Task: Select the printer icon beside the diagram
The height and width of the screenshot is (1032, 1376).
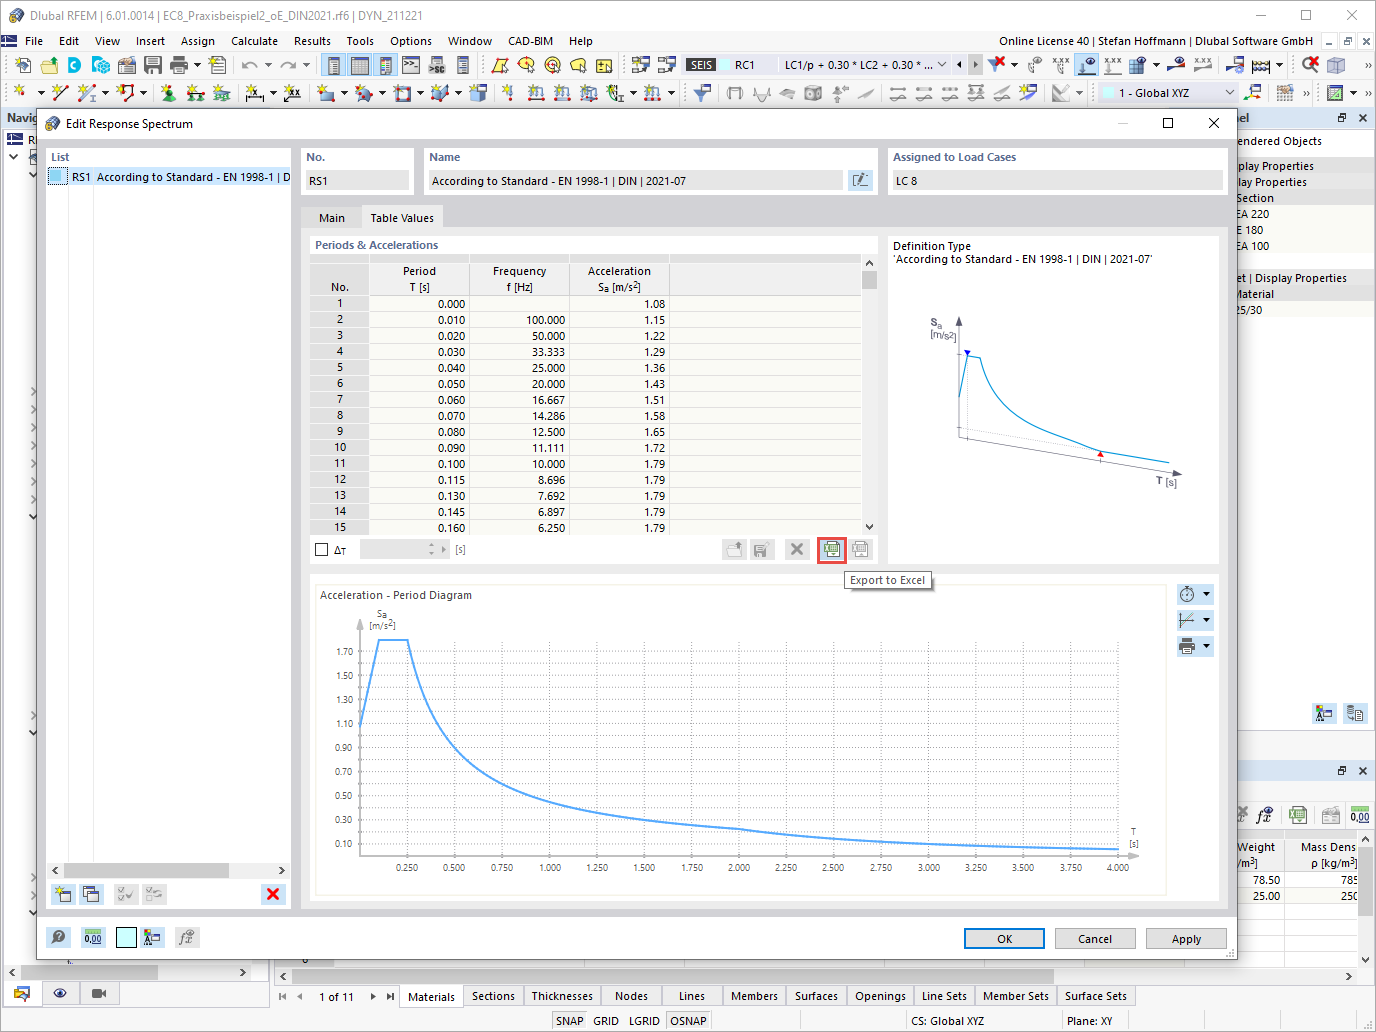Action: pyautogui.click(x=1190, y=645)
